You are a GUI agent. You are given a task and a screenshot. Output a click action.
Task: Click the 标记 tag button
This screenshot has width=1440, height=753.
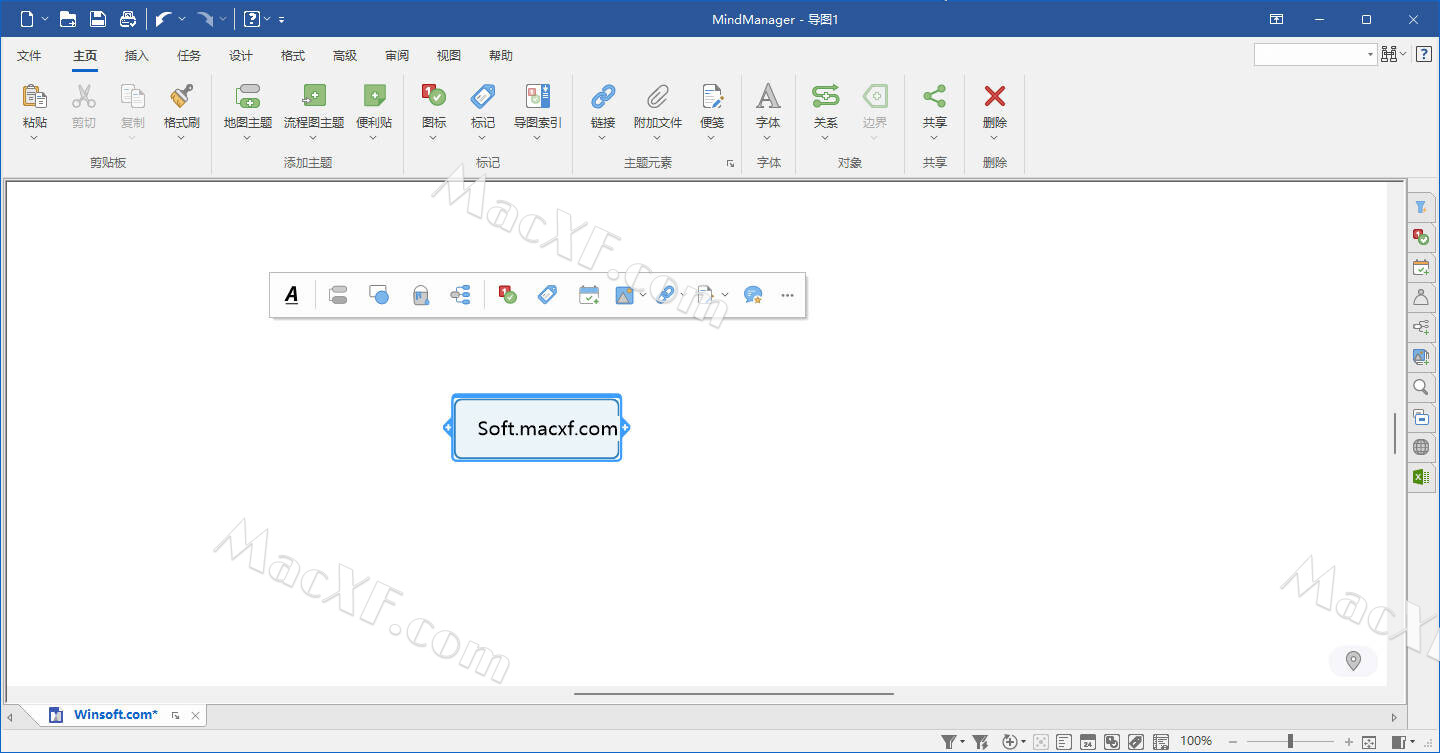483,107
